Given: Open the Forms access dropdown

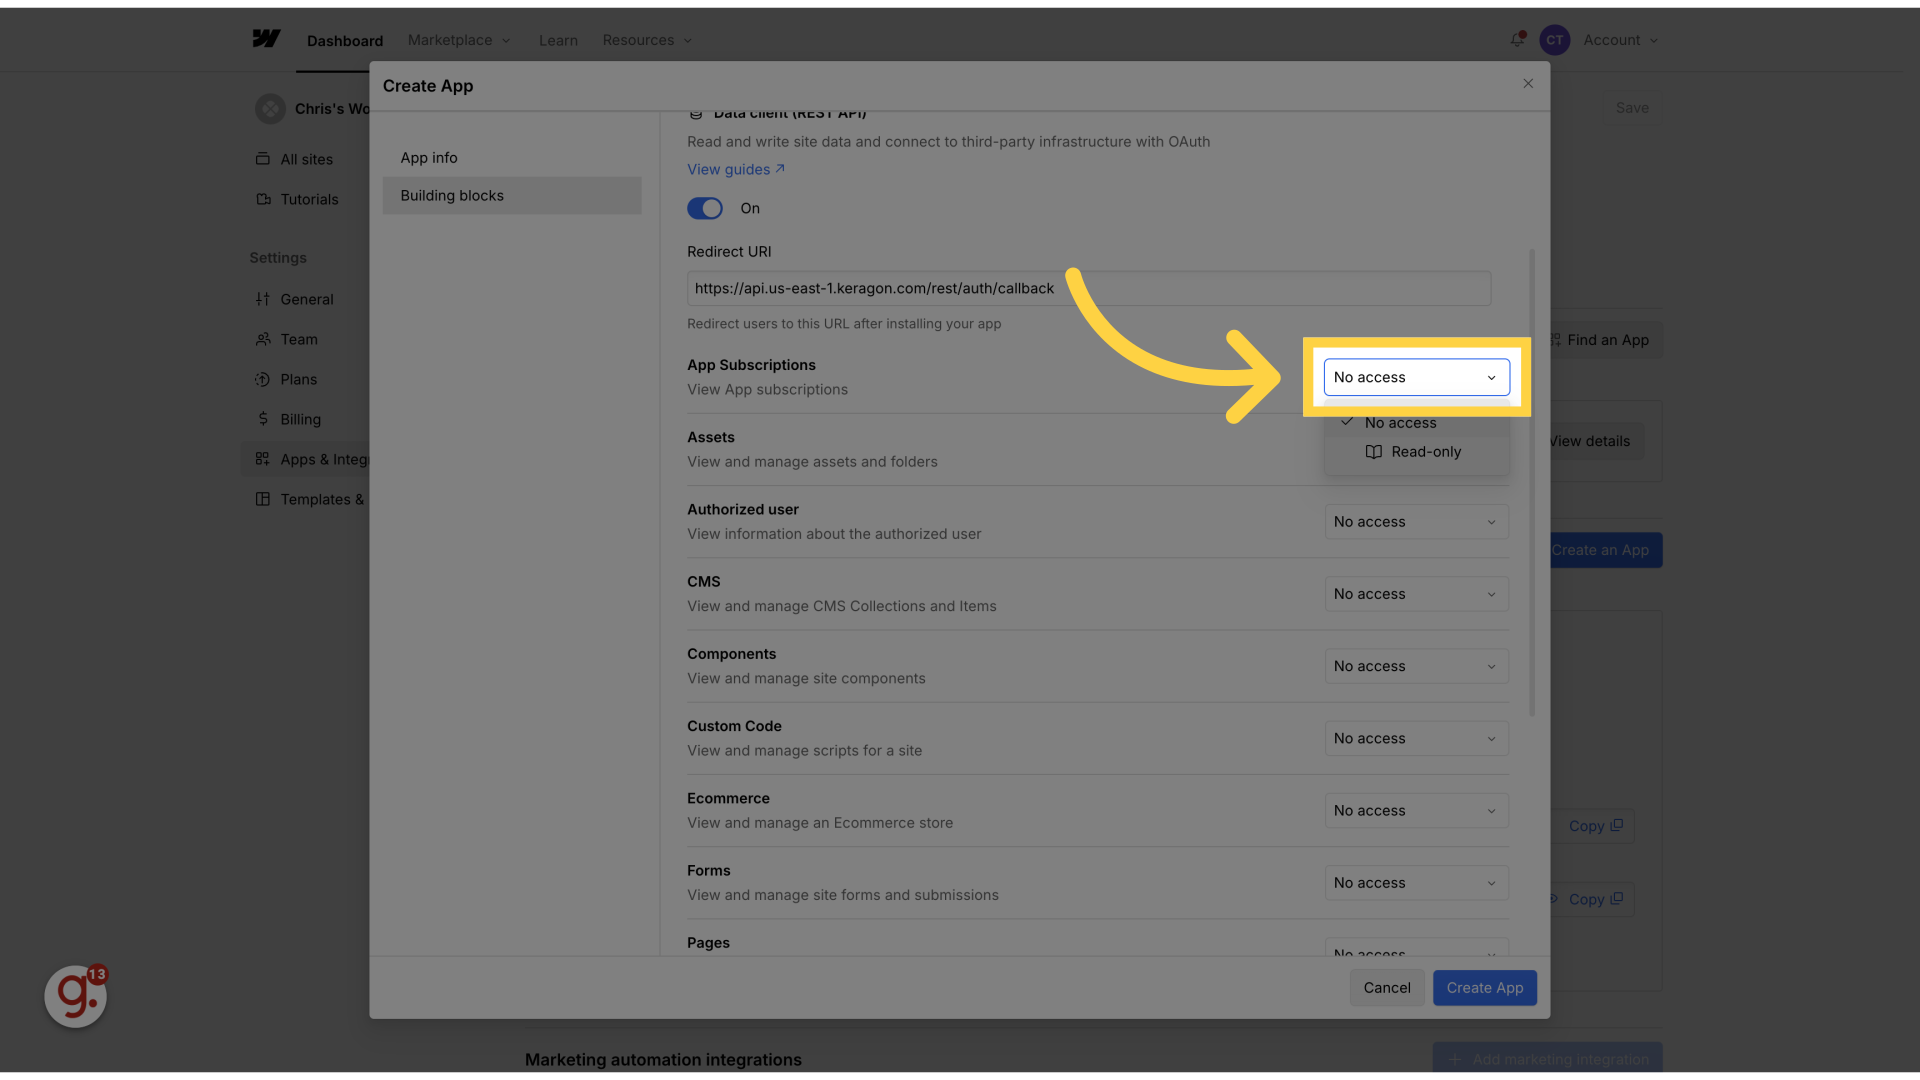Looking at the screenshot, I should click(1416, 883).
